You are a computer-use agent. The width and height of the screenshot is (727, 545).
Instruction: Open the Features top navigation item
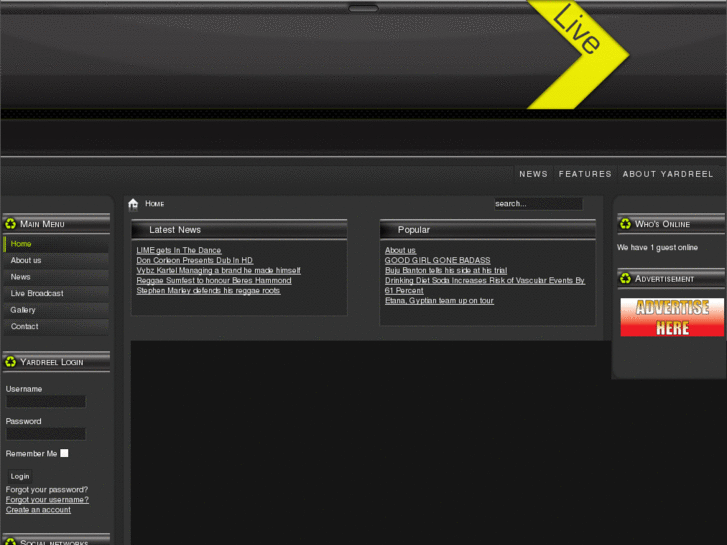[x=585, y=174]
